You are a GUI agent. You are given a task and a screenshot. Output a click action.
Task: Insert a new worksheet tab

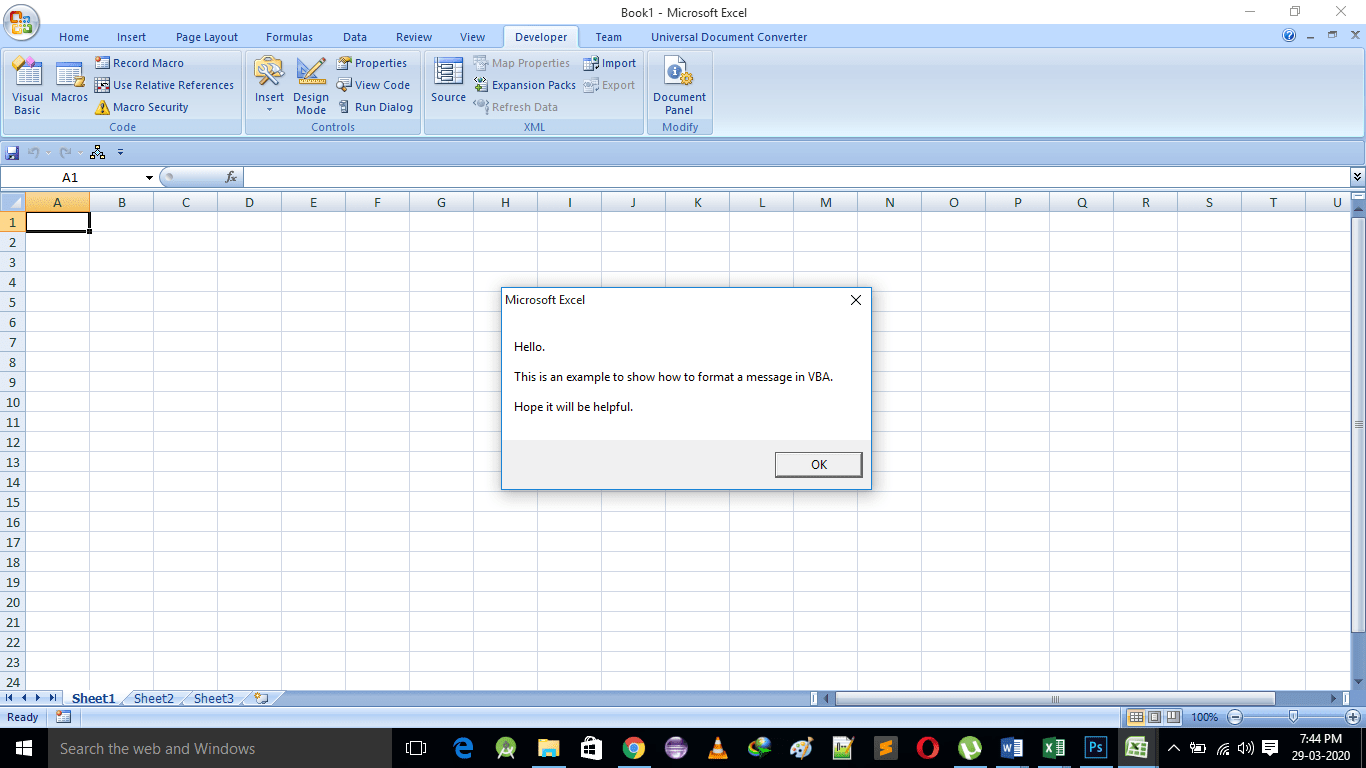(x=262, y=698)
